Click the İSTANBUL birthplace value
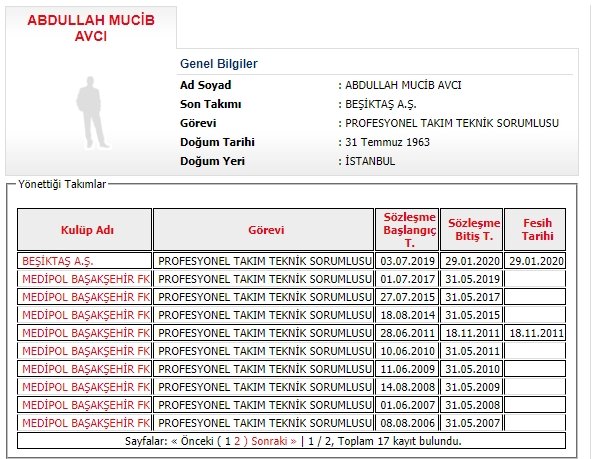Screen dimensions: 593x459 pyautogui.click(x=370, y=161)
